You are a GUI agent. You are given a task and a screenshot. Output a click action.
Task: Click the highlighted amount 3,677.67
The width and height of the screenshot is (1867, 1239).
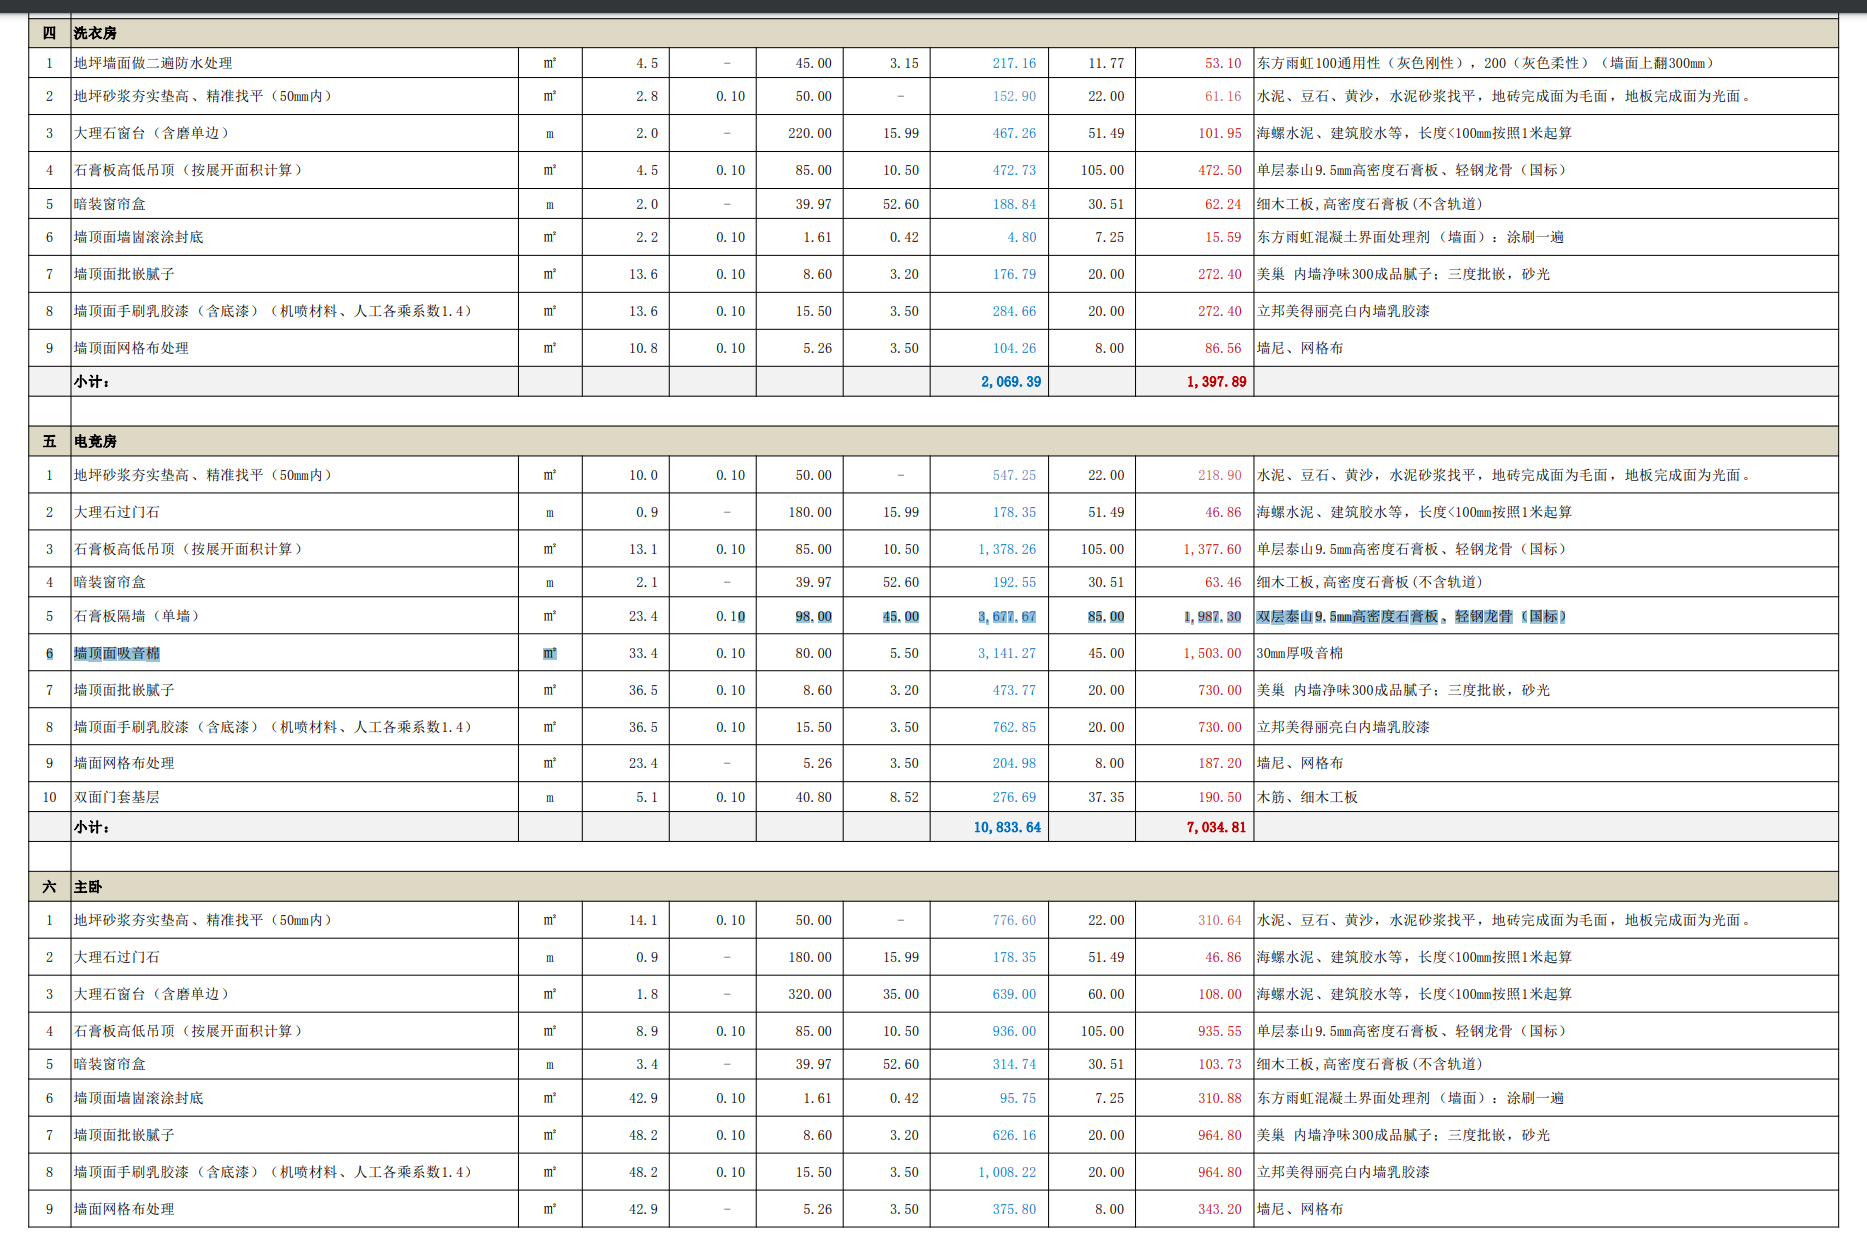pyautogui.click(x=1006, y=617)
